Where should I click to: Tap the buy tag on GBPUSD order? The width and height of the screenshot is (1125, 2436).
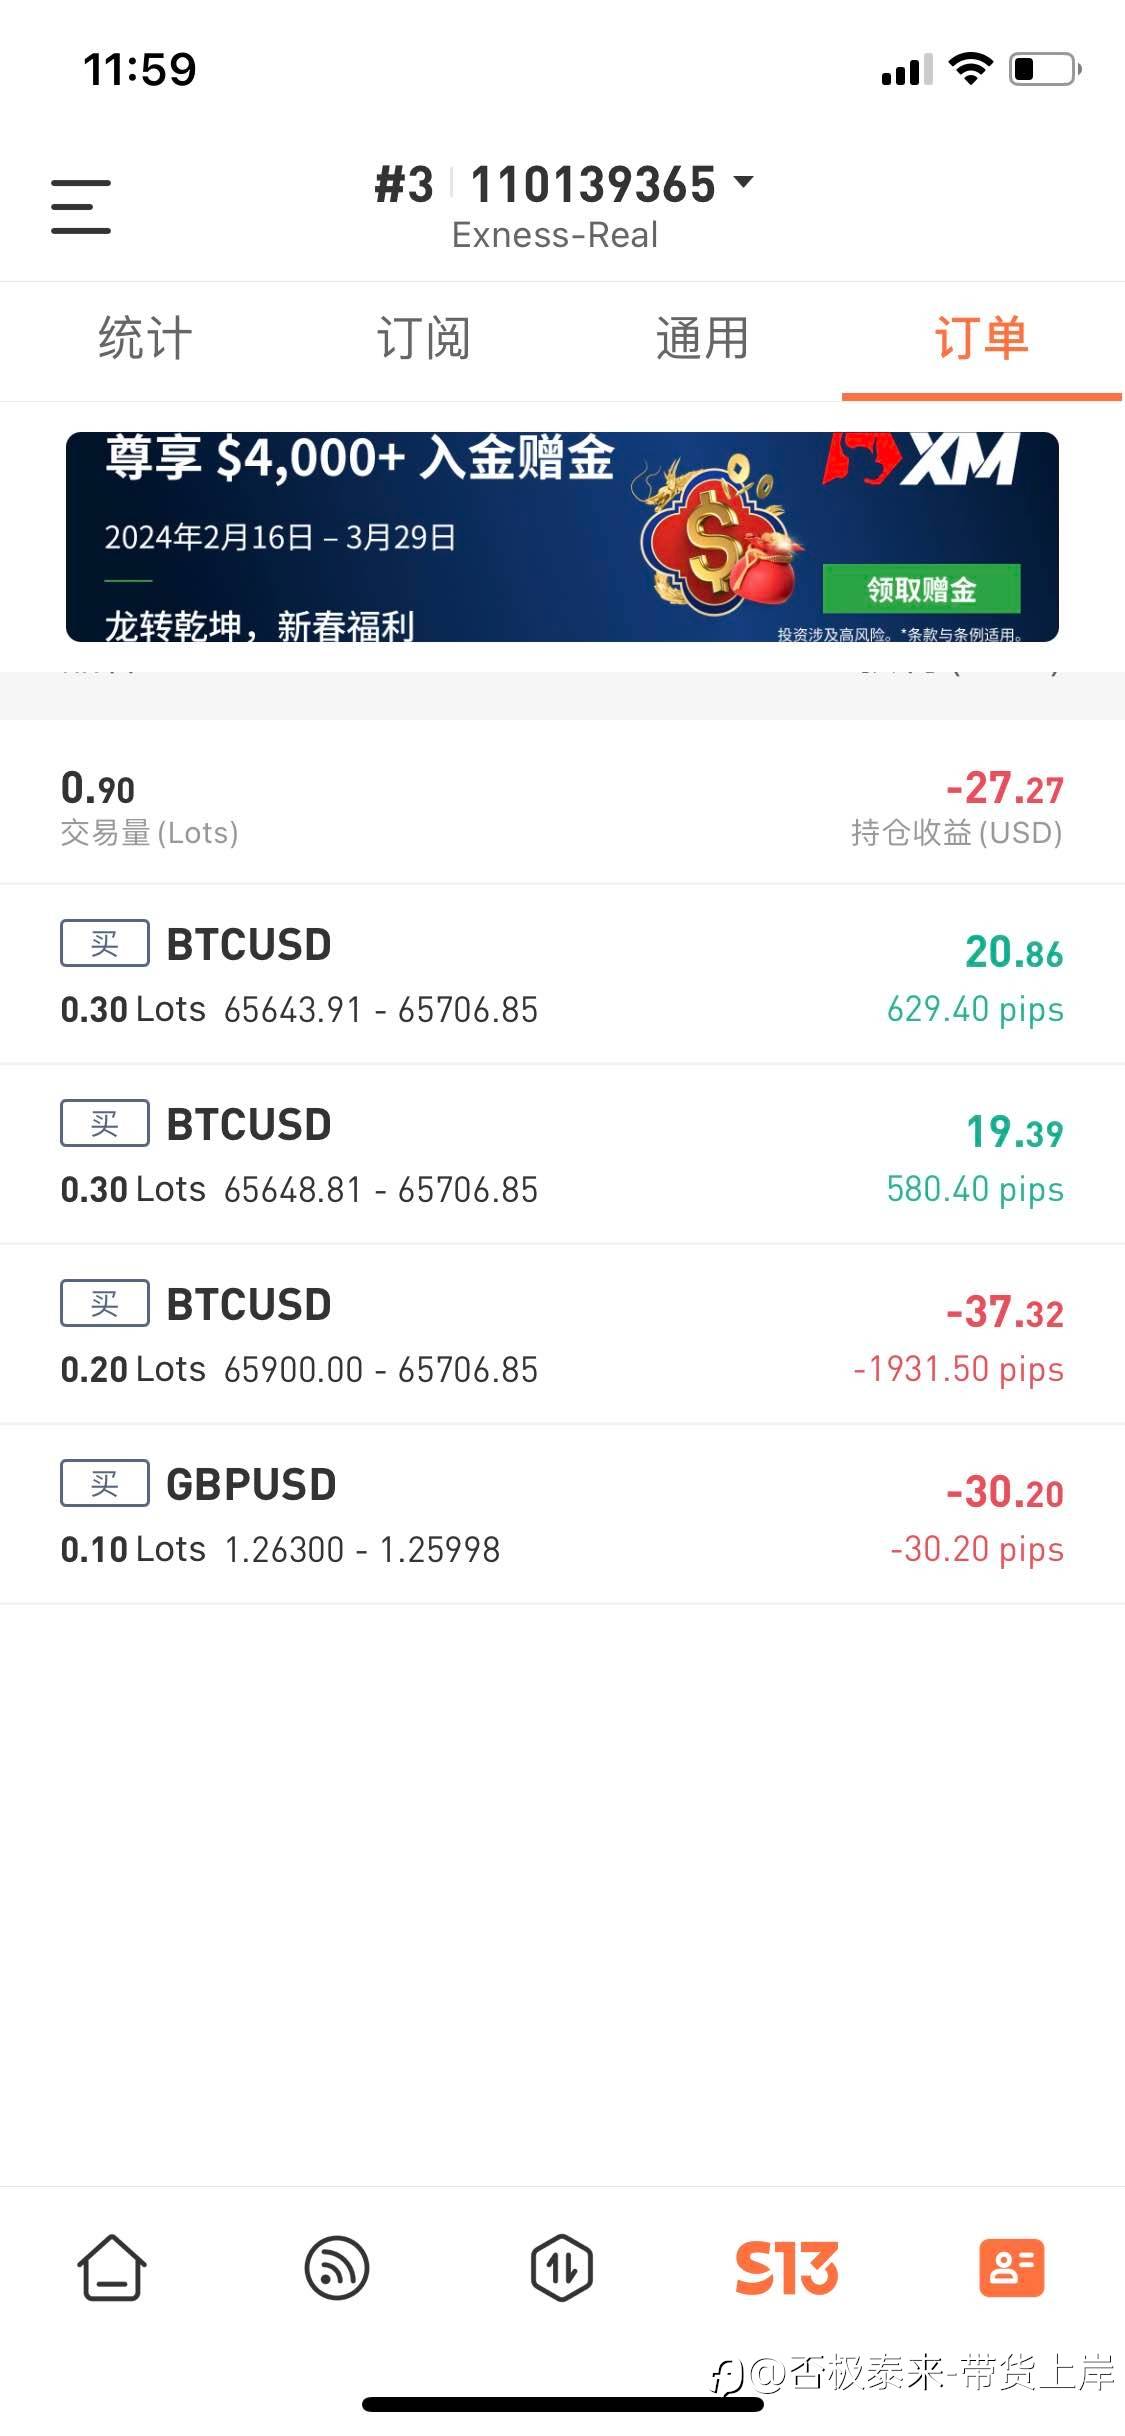(x=105, y=1483)
